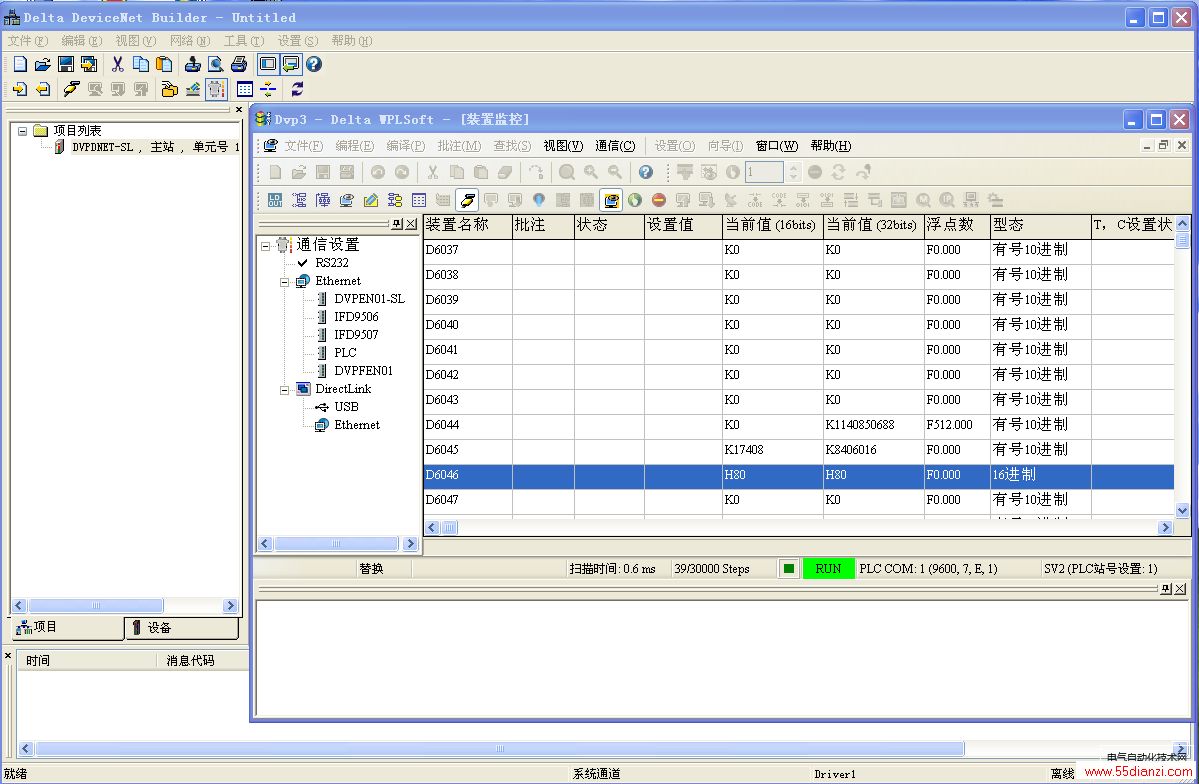Select the D6046 row in device table
The height and width of the screenshot is (784, 1199).
click(798, 475)
